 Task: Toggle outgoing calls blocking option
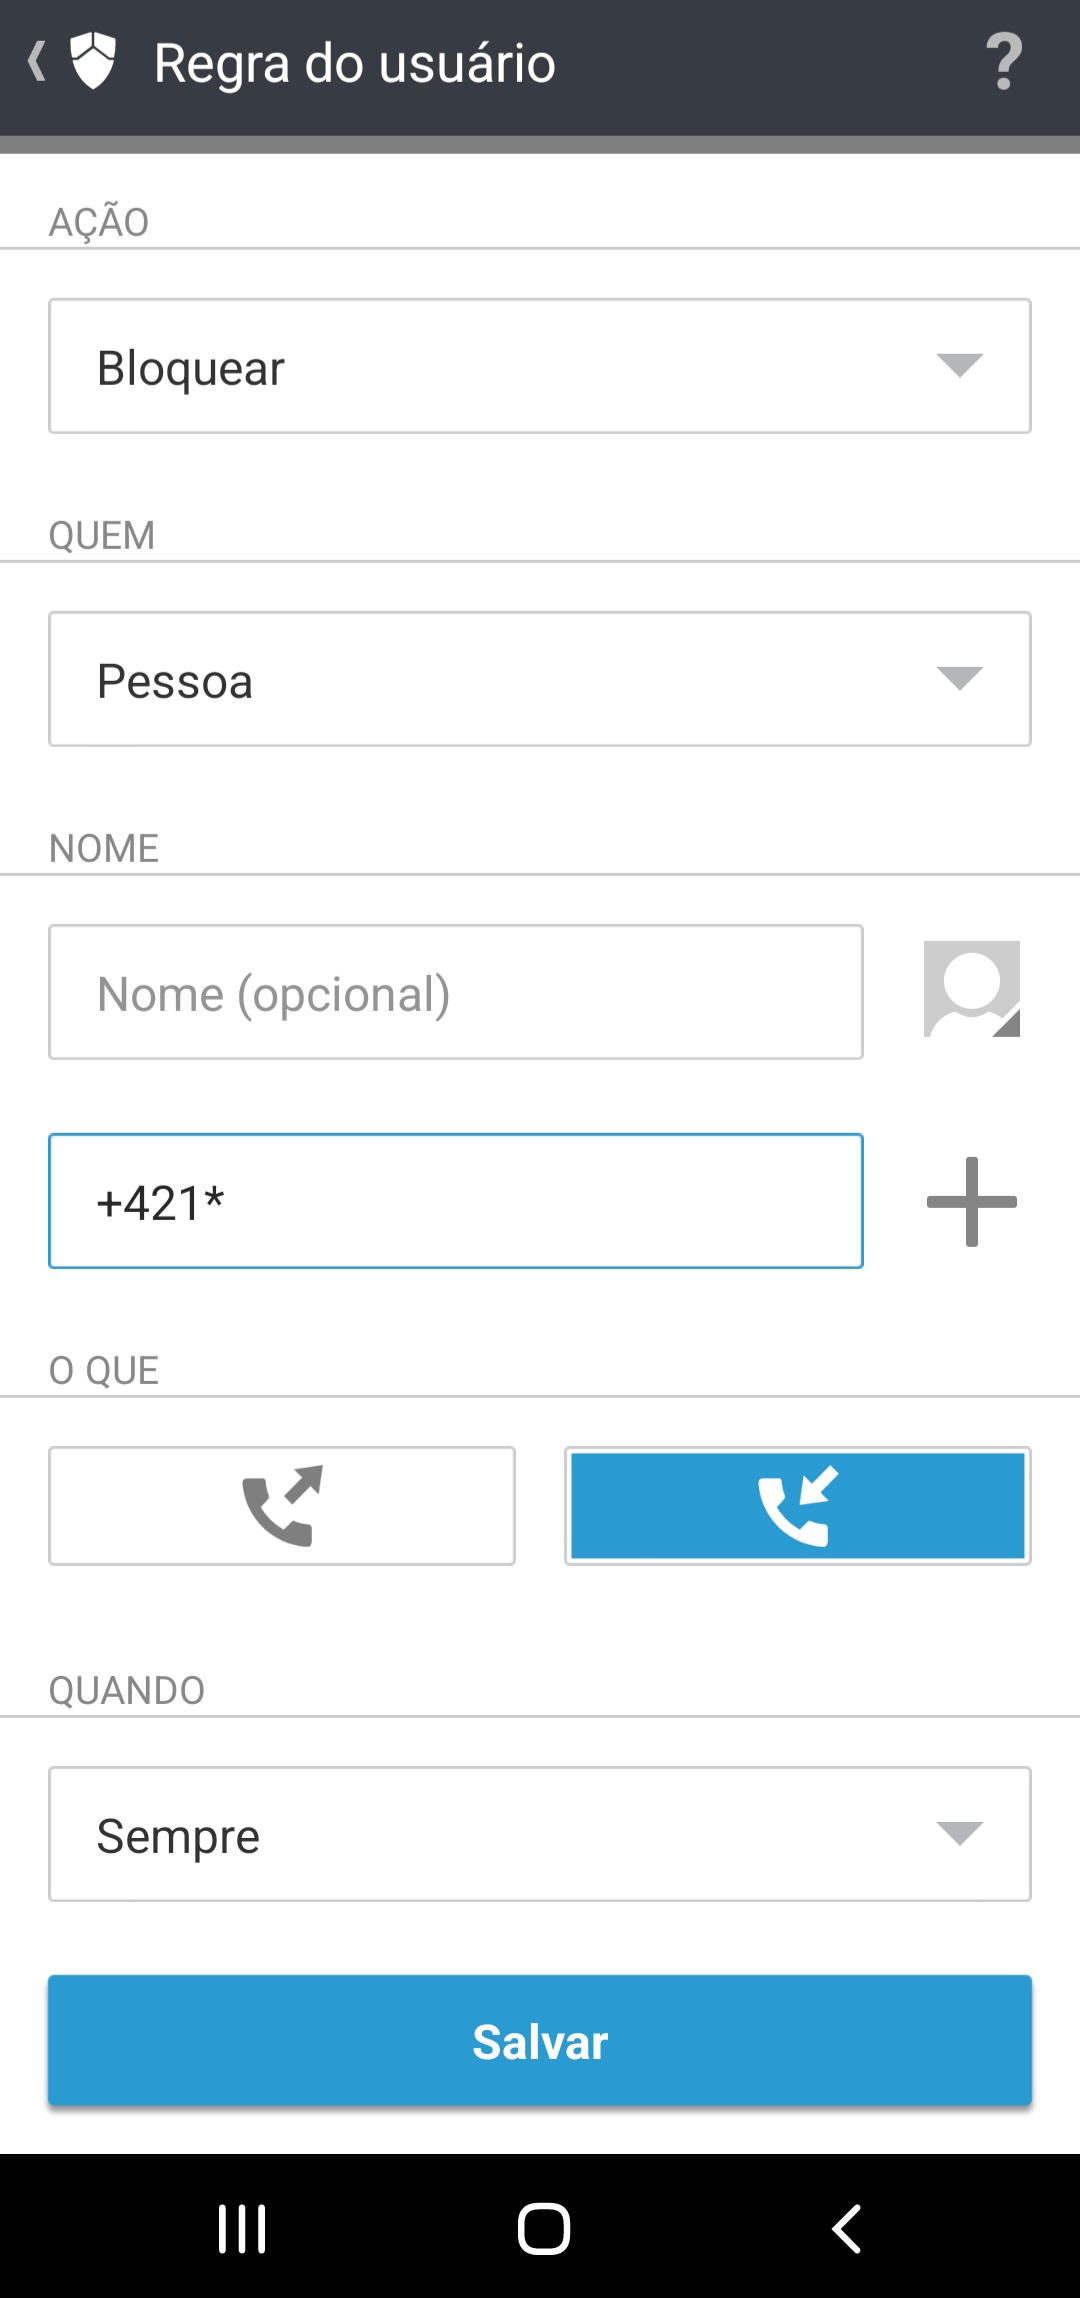(x=282, y=1505)
